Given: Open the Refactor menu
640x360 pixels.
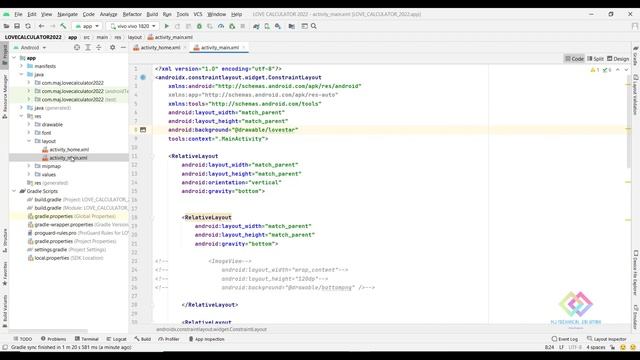Looking at the screenshot, I should point(132,14).
